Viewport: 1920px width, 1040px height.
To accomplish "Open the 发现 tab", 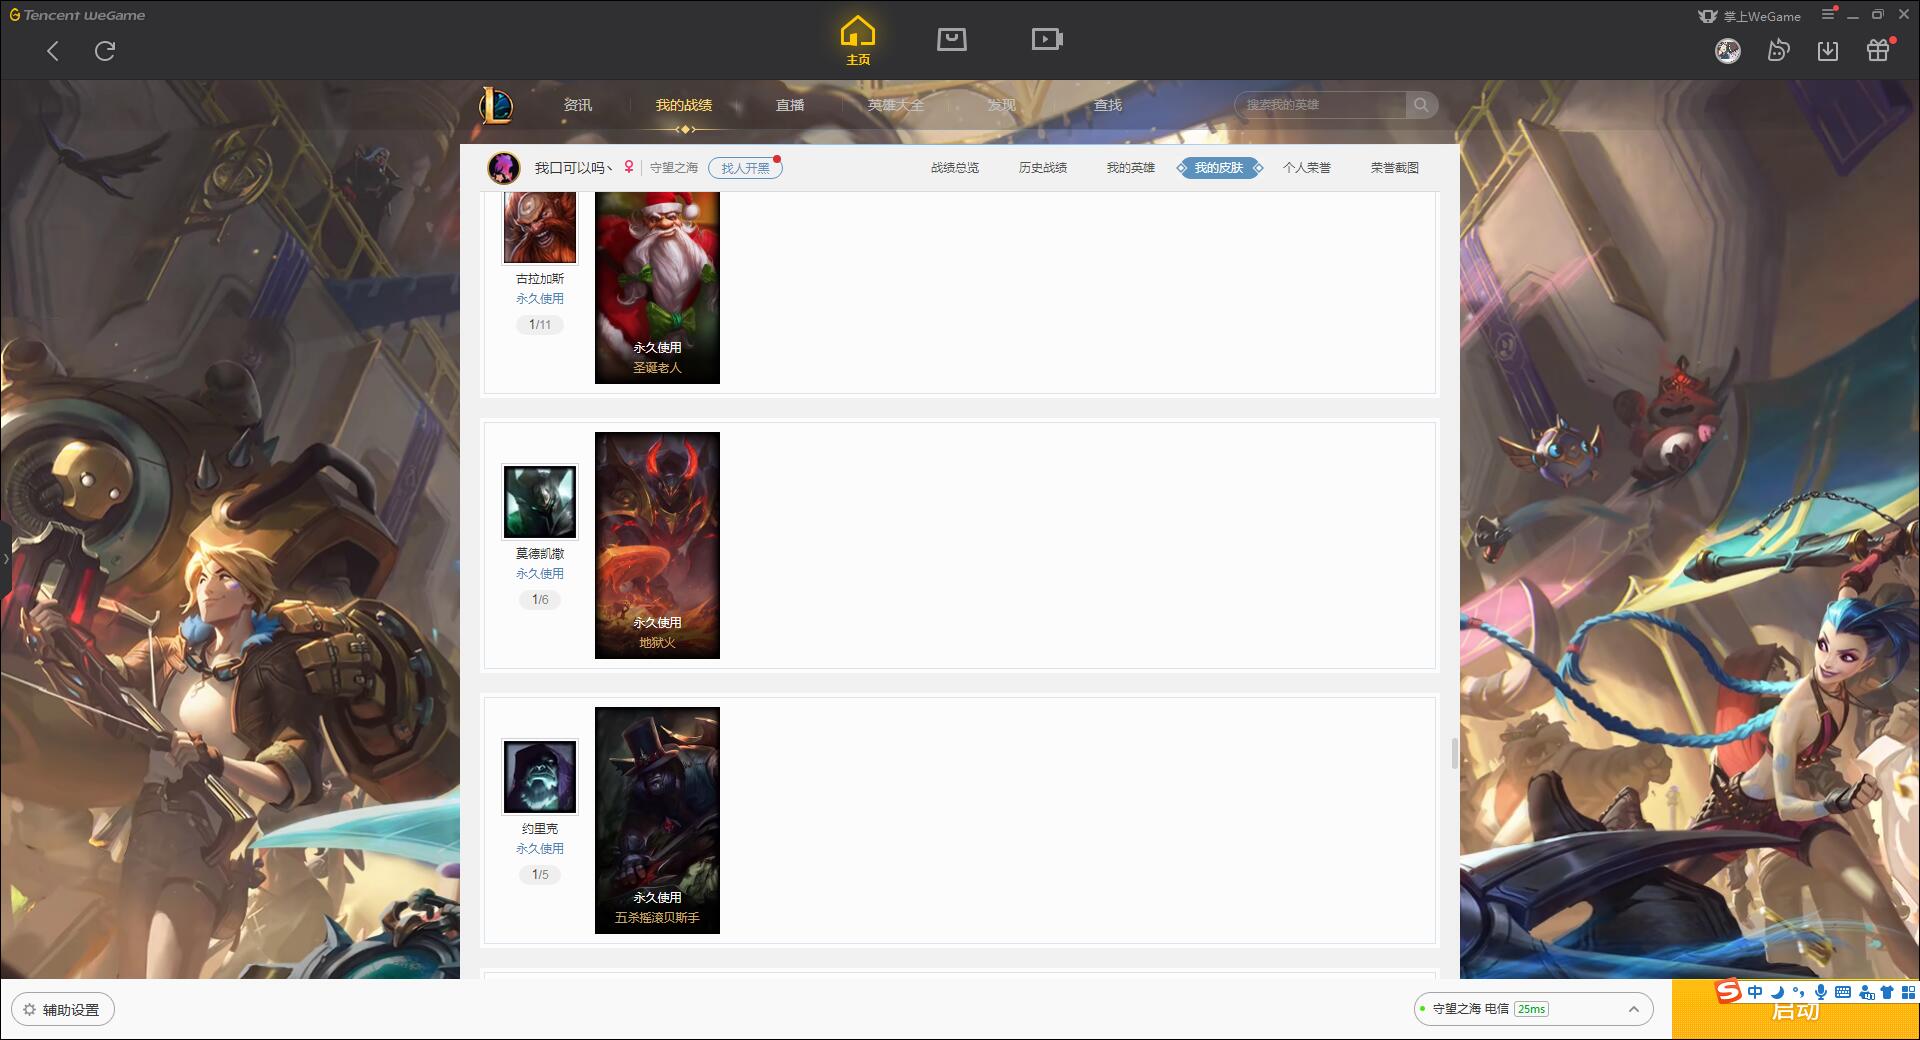I will tap(1001, 105).
